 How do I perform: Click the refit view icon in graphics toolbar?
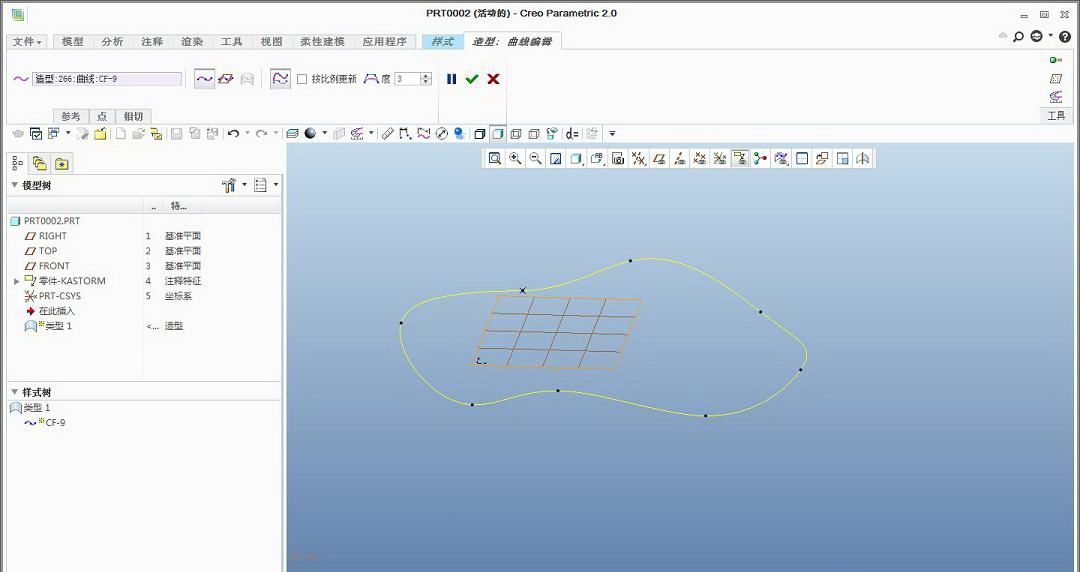(x=494, y=158)
